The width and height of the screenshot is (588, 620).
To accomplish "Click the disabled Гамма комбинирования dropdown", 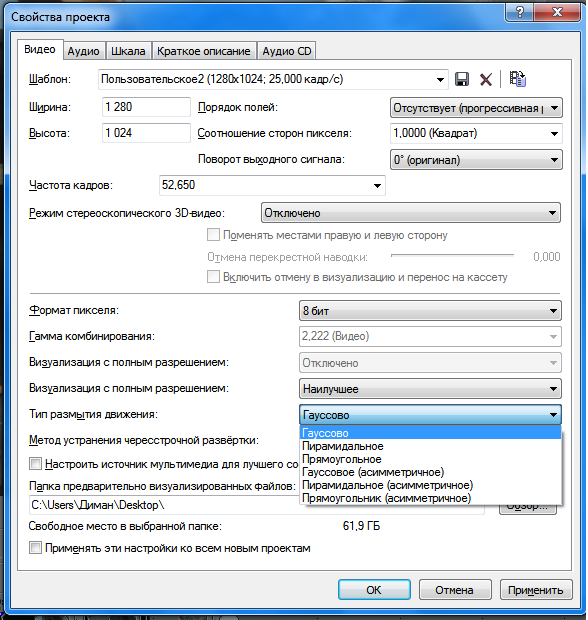I will pyautogui.click(x=430, y=336).
